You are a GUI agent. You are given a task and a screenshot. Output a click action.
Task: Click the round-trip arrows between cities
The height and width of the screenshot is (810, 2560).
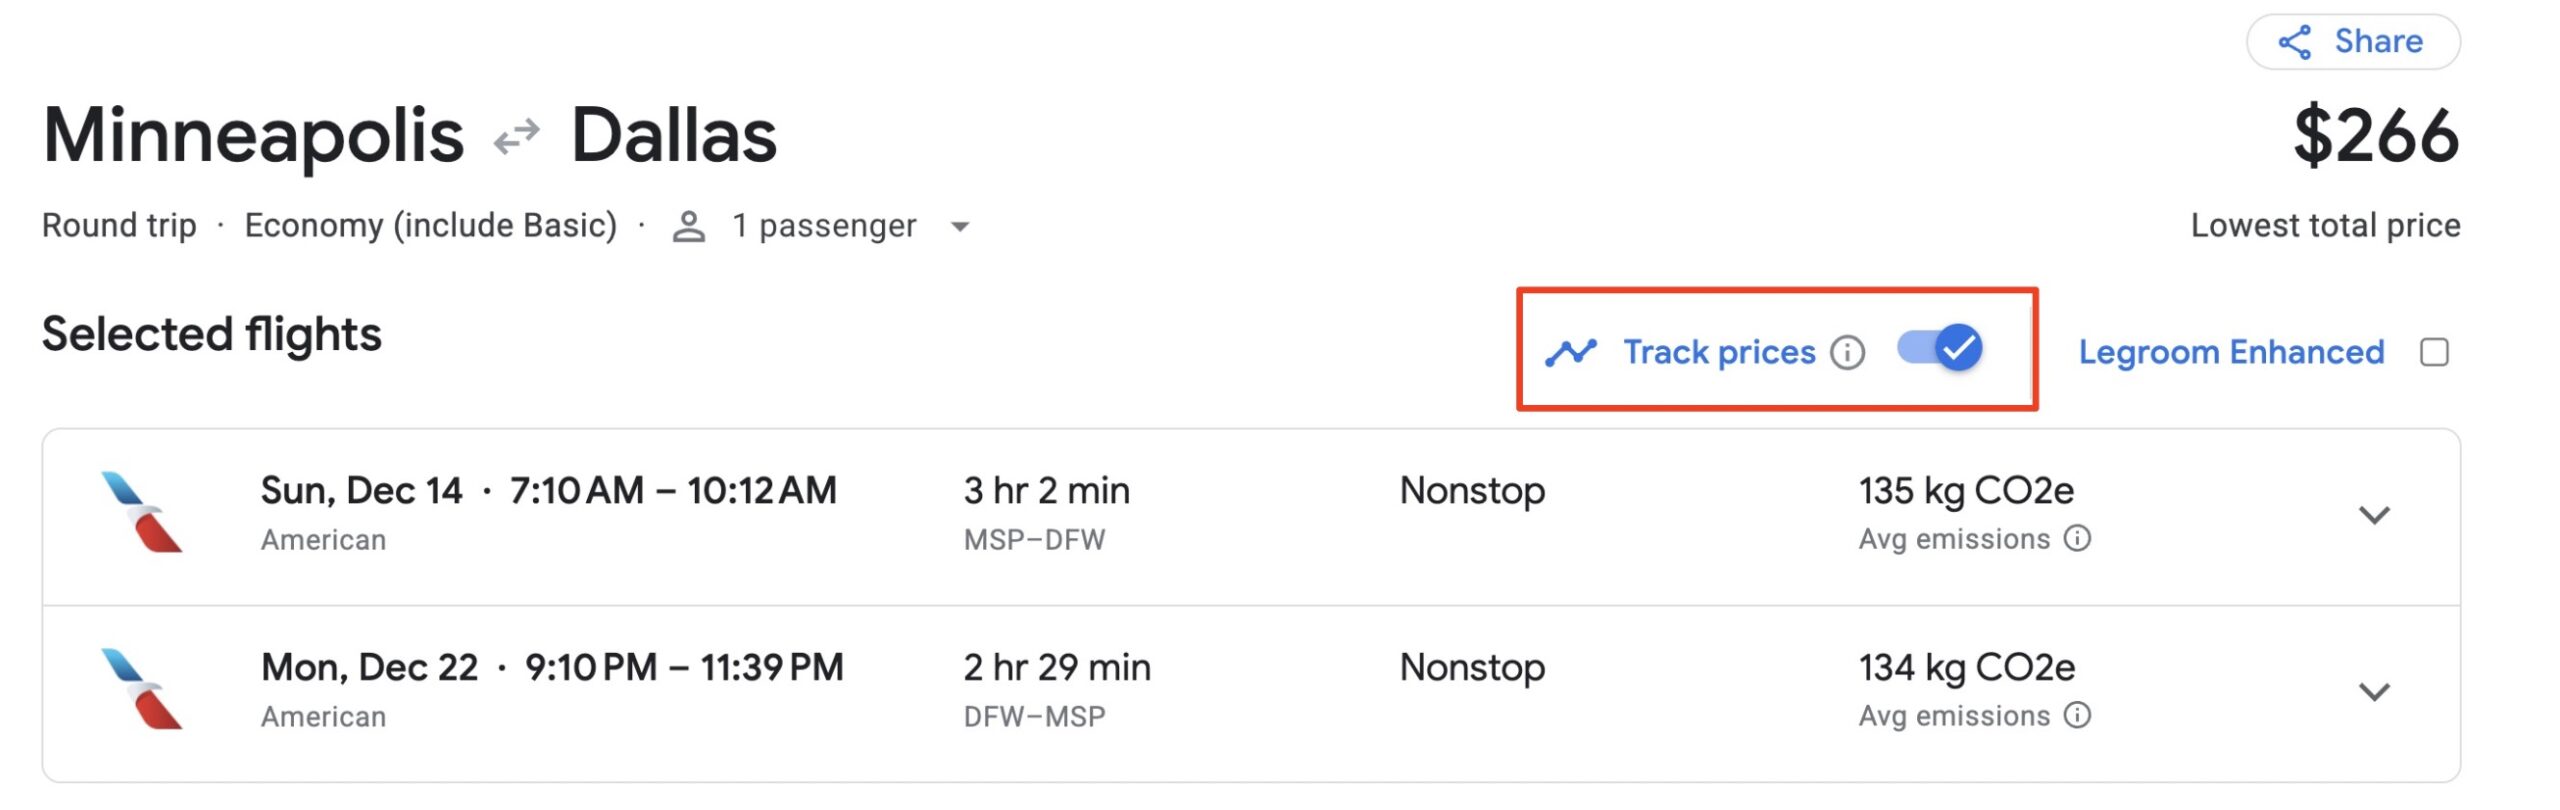tap(517, 136)
